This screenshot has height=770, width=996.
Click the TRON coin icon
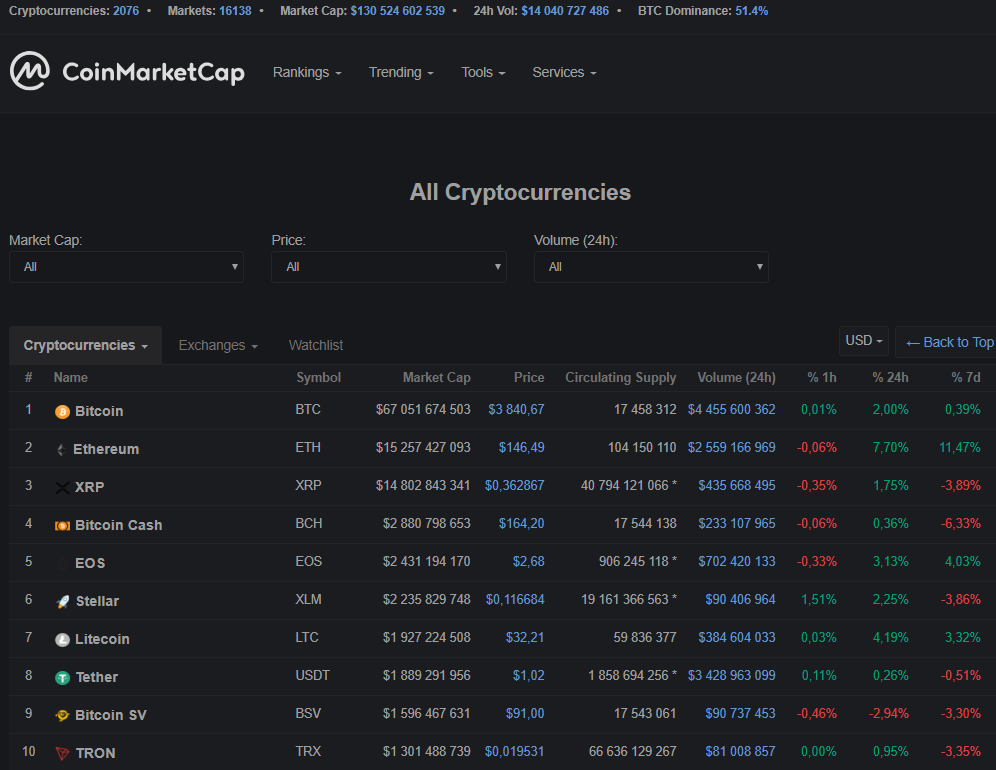62,754
